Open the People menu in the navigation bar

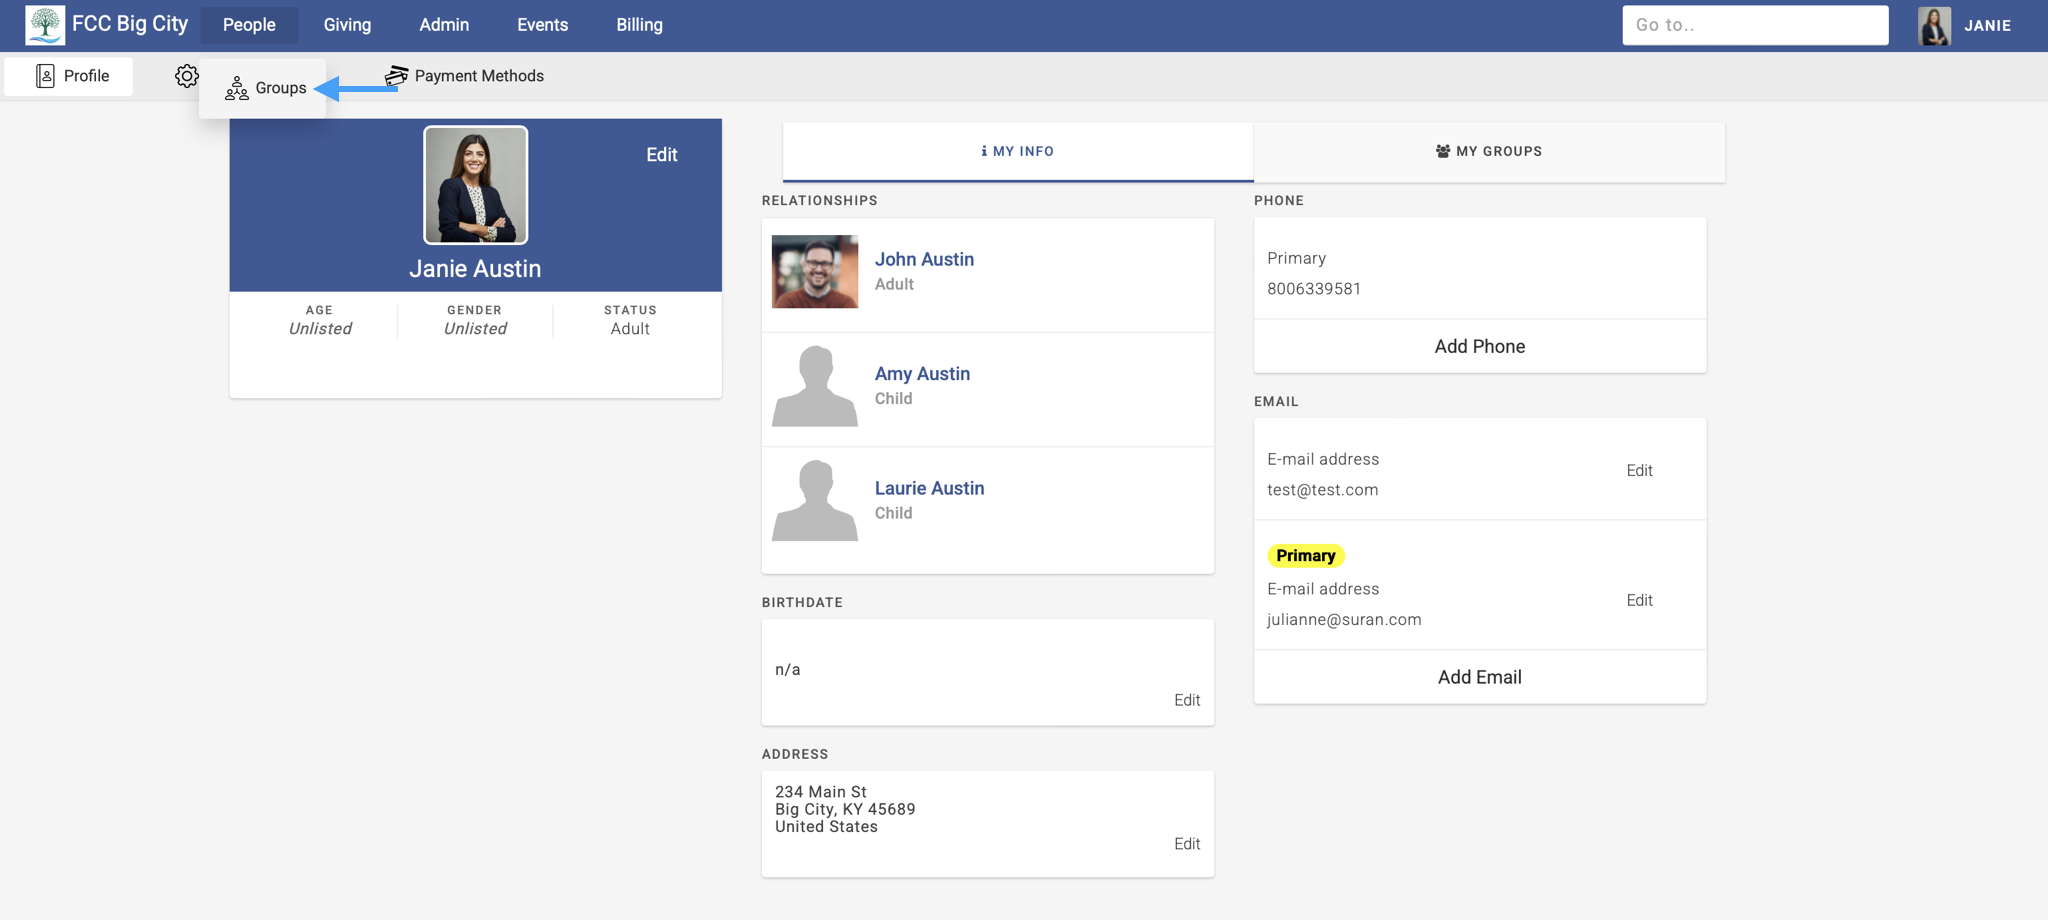[249, 24]
